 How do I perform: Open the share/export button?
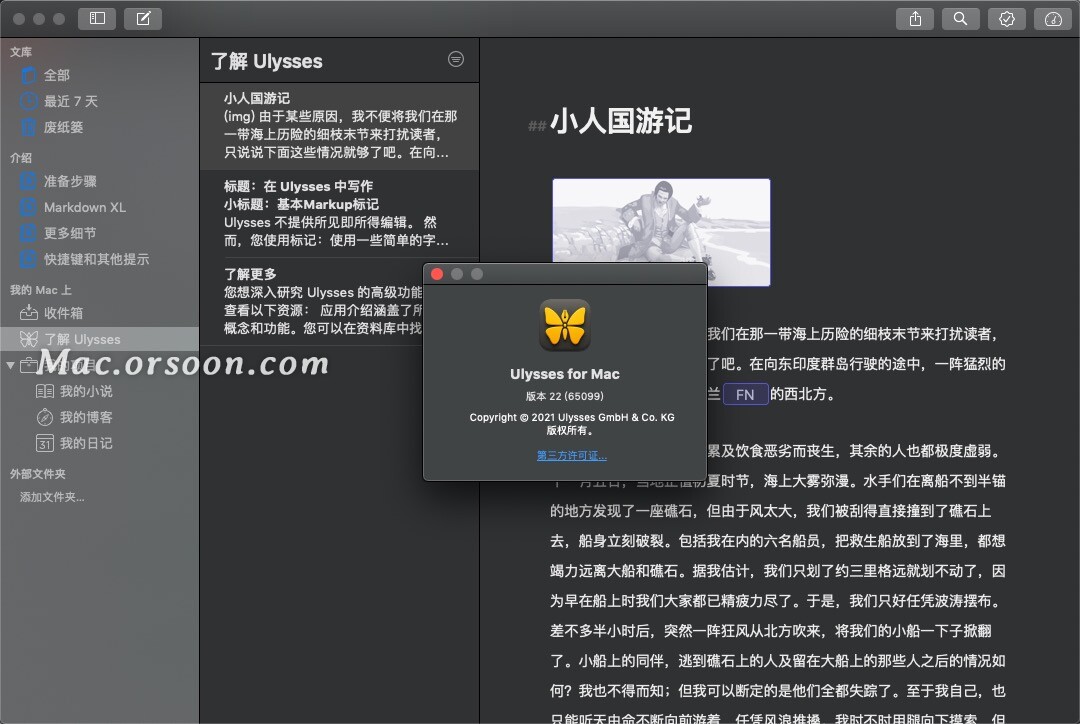tap(915, 19)
